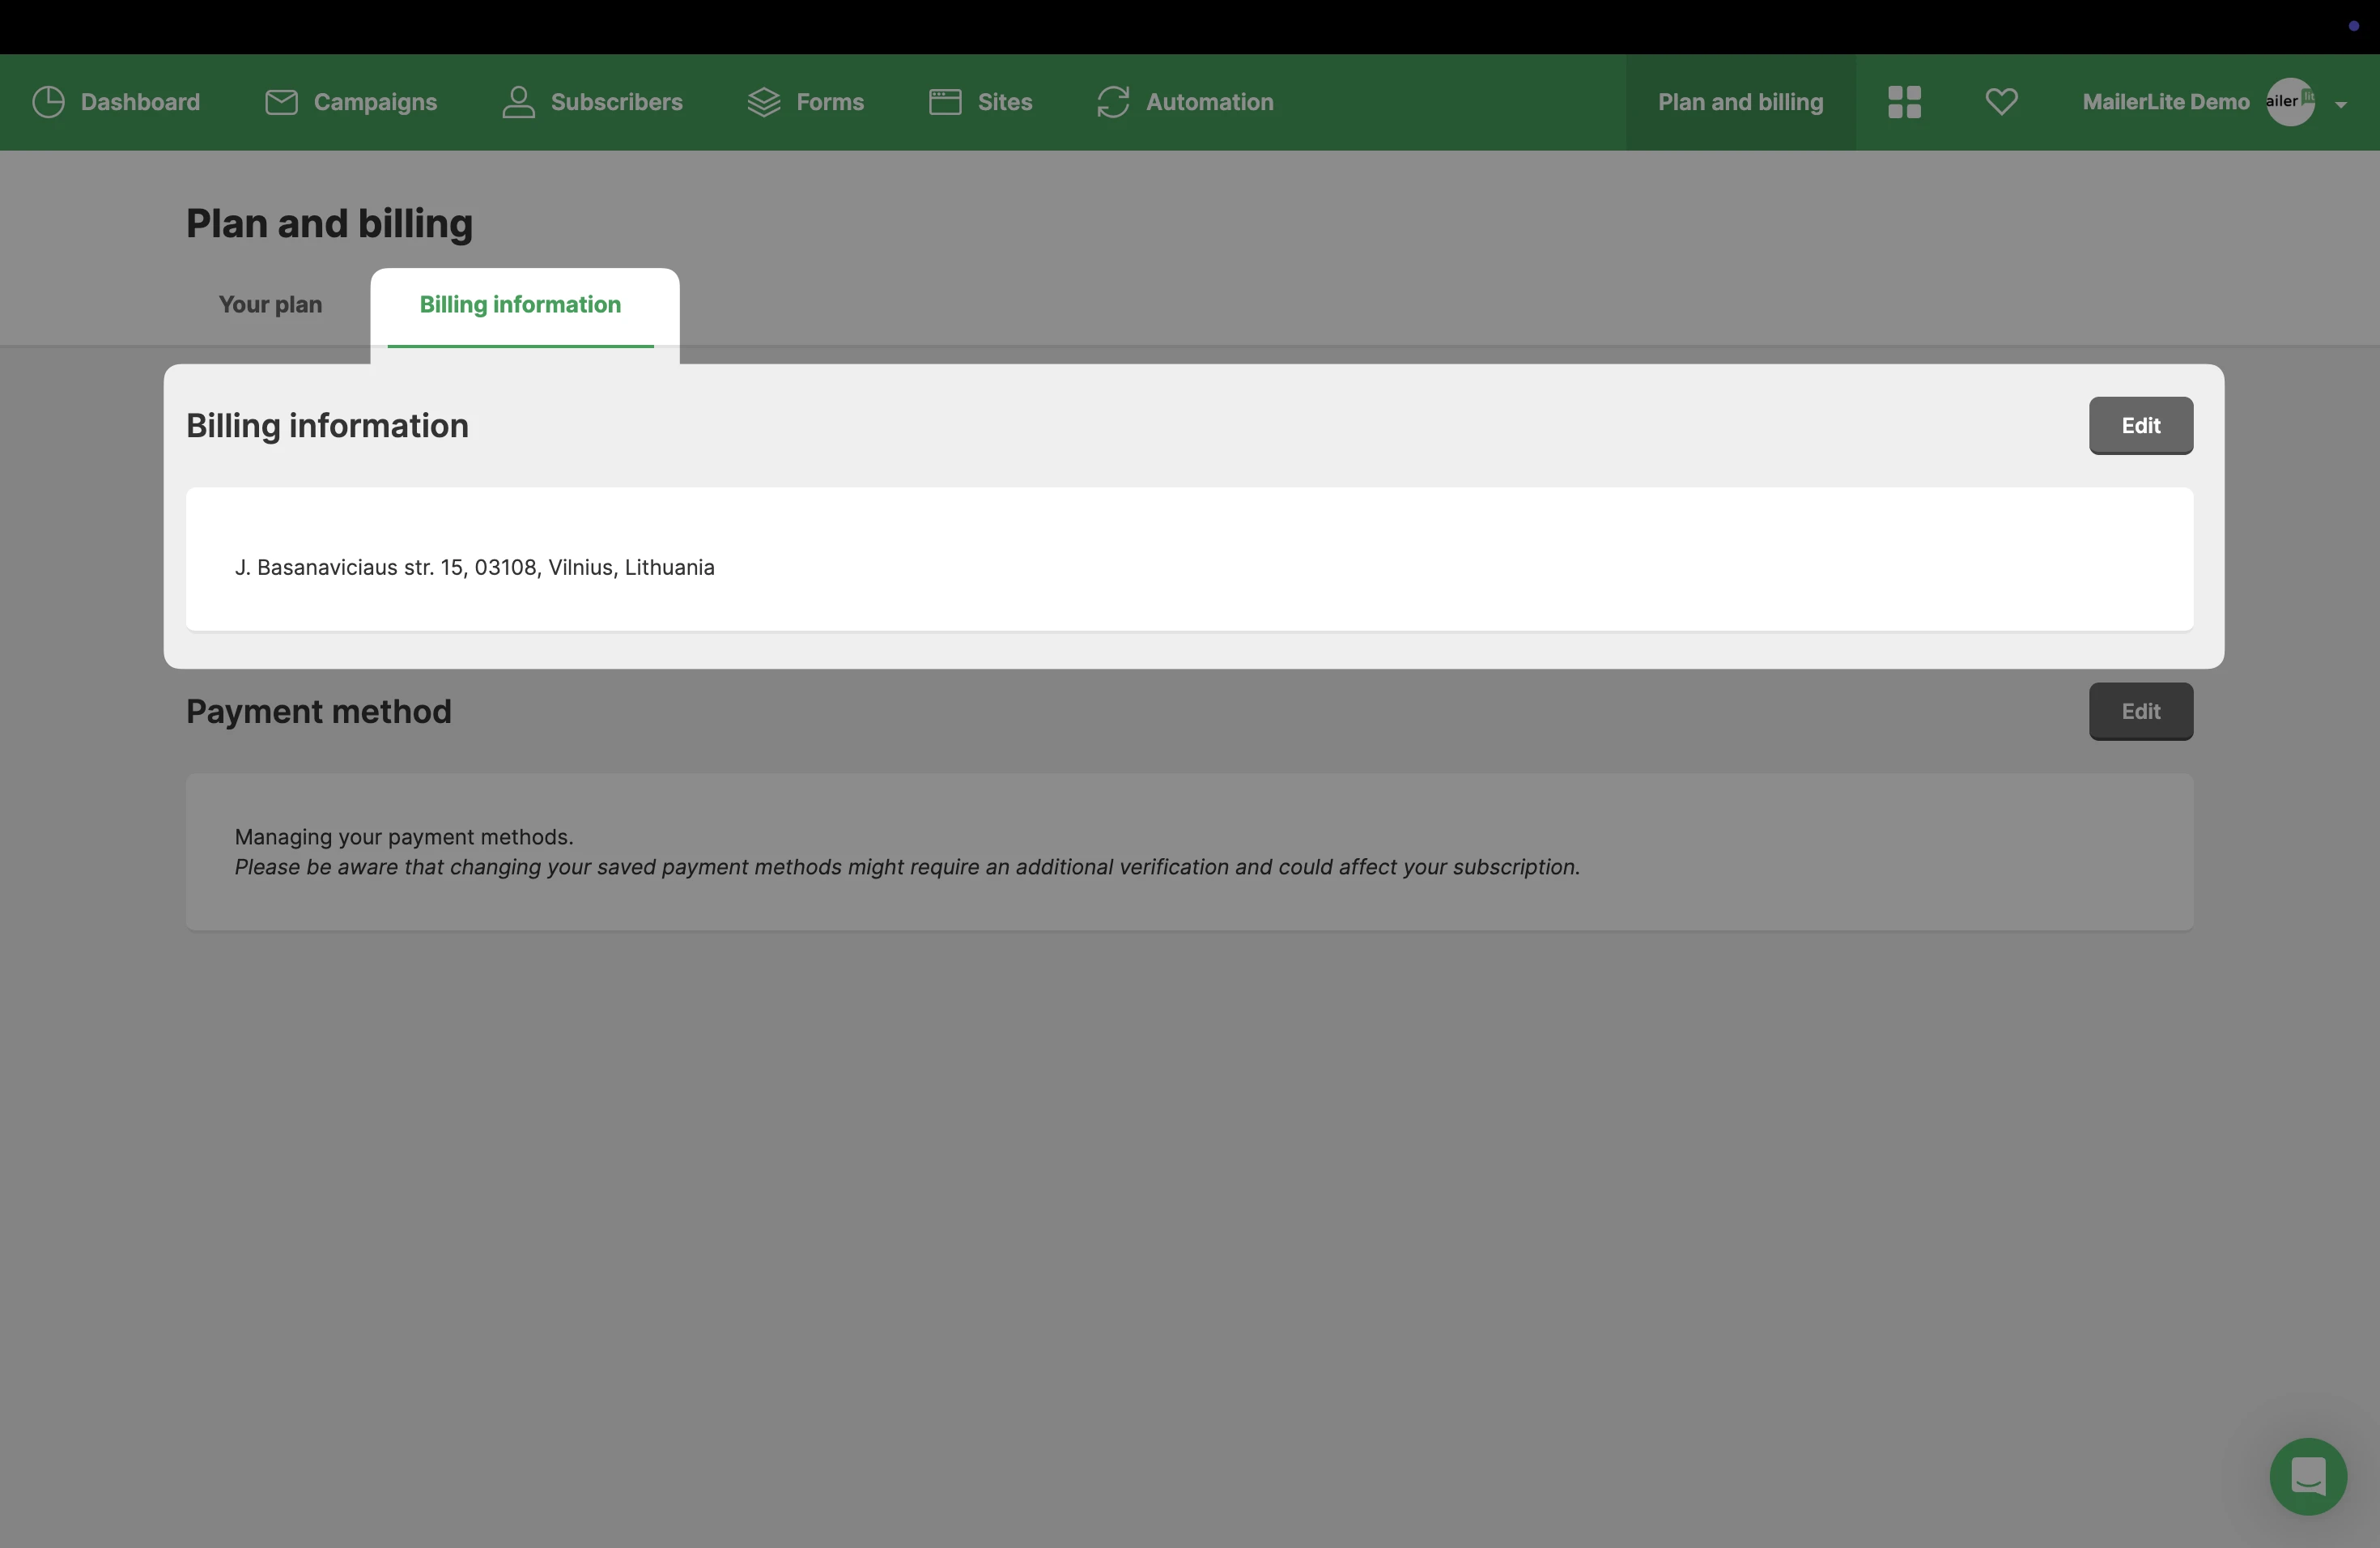Click the Forms layers icon
The width and height of the screenshot is (2380, 1548).
point(764,102)
